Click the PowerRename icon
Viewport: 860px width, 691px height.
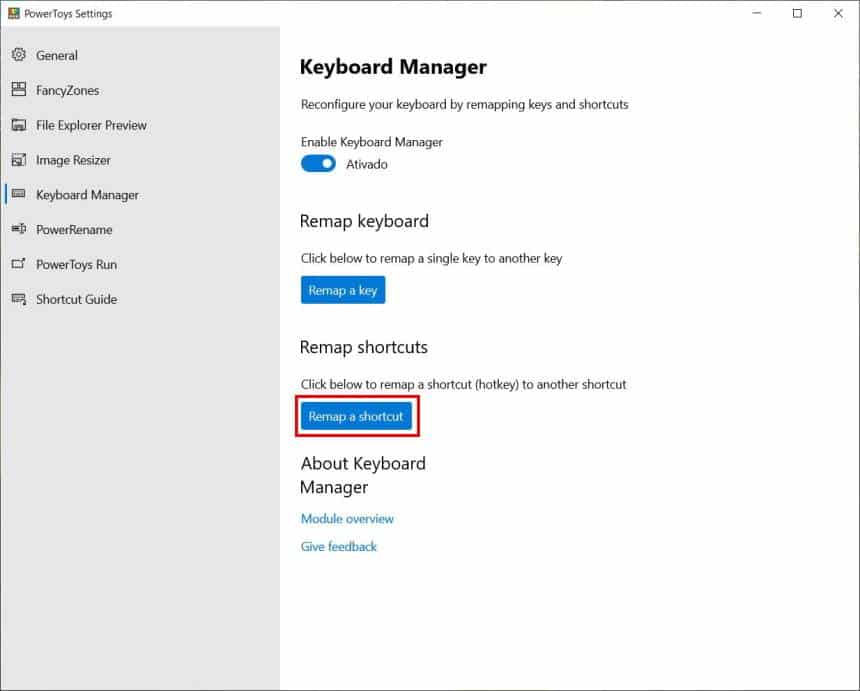click(19, 229)
